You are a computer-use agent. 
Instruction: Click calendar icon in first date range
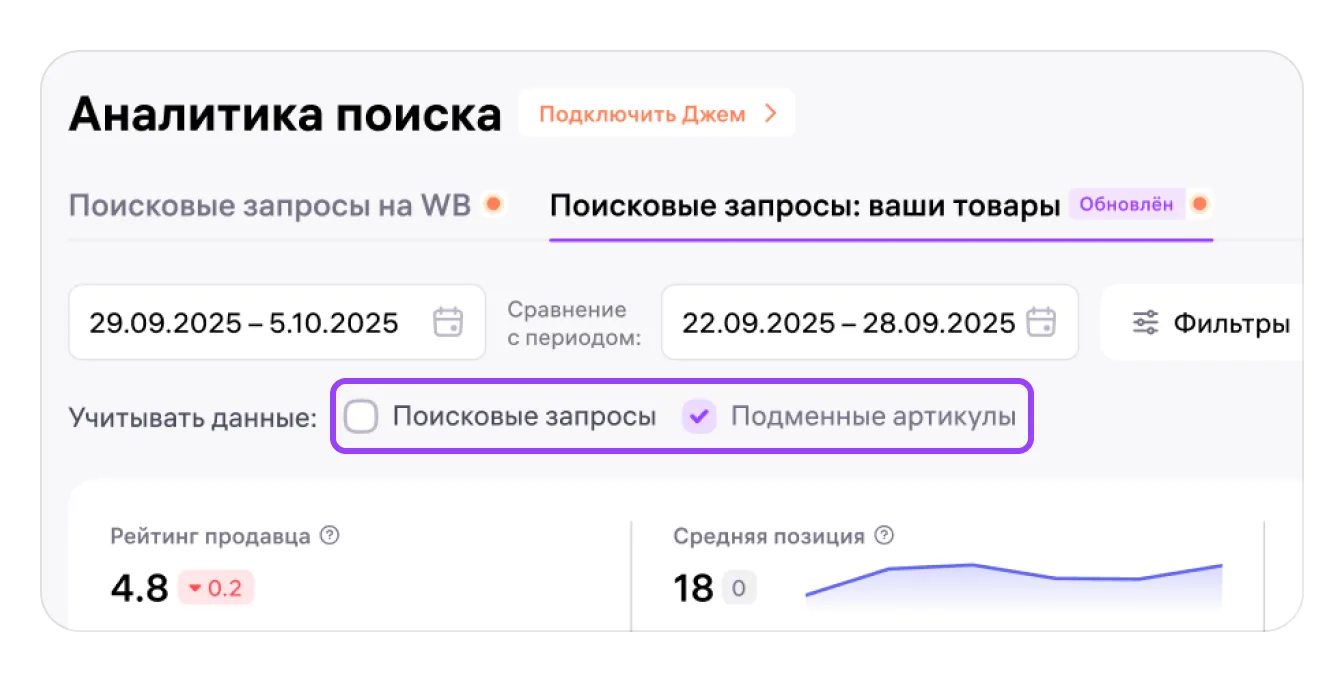pos(448,323)
